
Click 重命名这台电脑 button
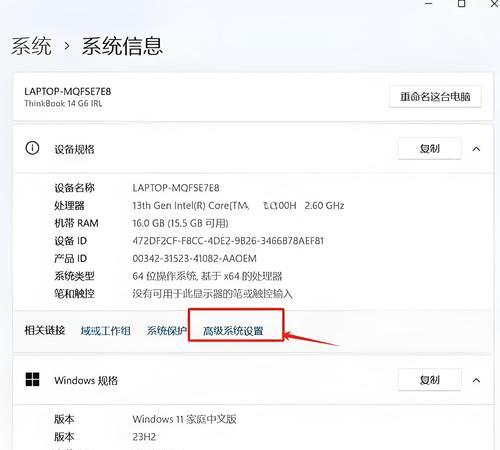tap(435, 97)
